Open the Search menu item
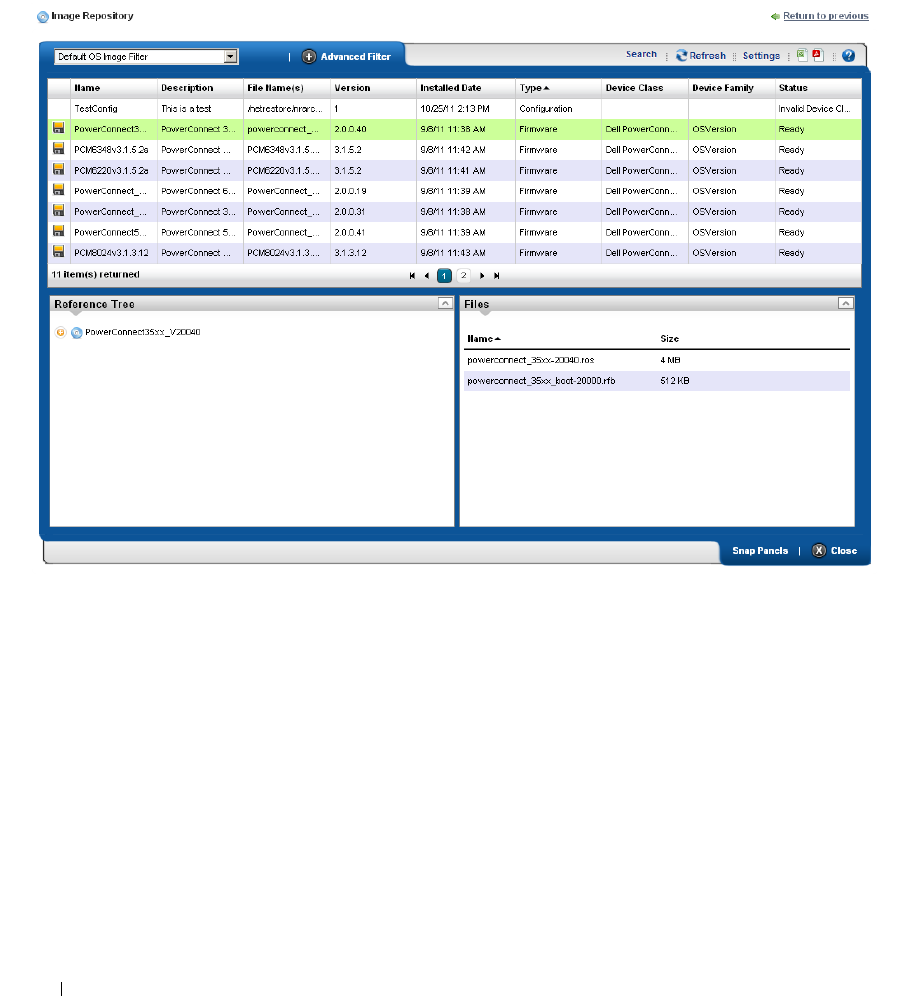This screenshot has height=996, width=900. [x=641, y=55]
